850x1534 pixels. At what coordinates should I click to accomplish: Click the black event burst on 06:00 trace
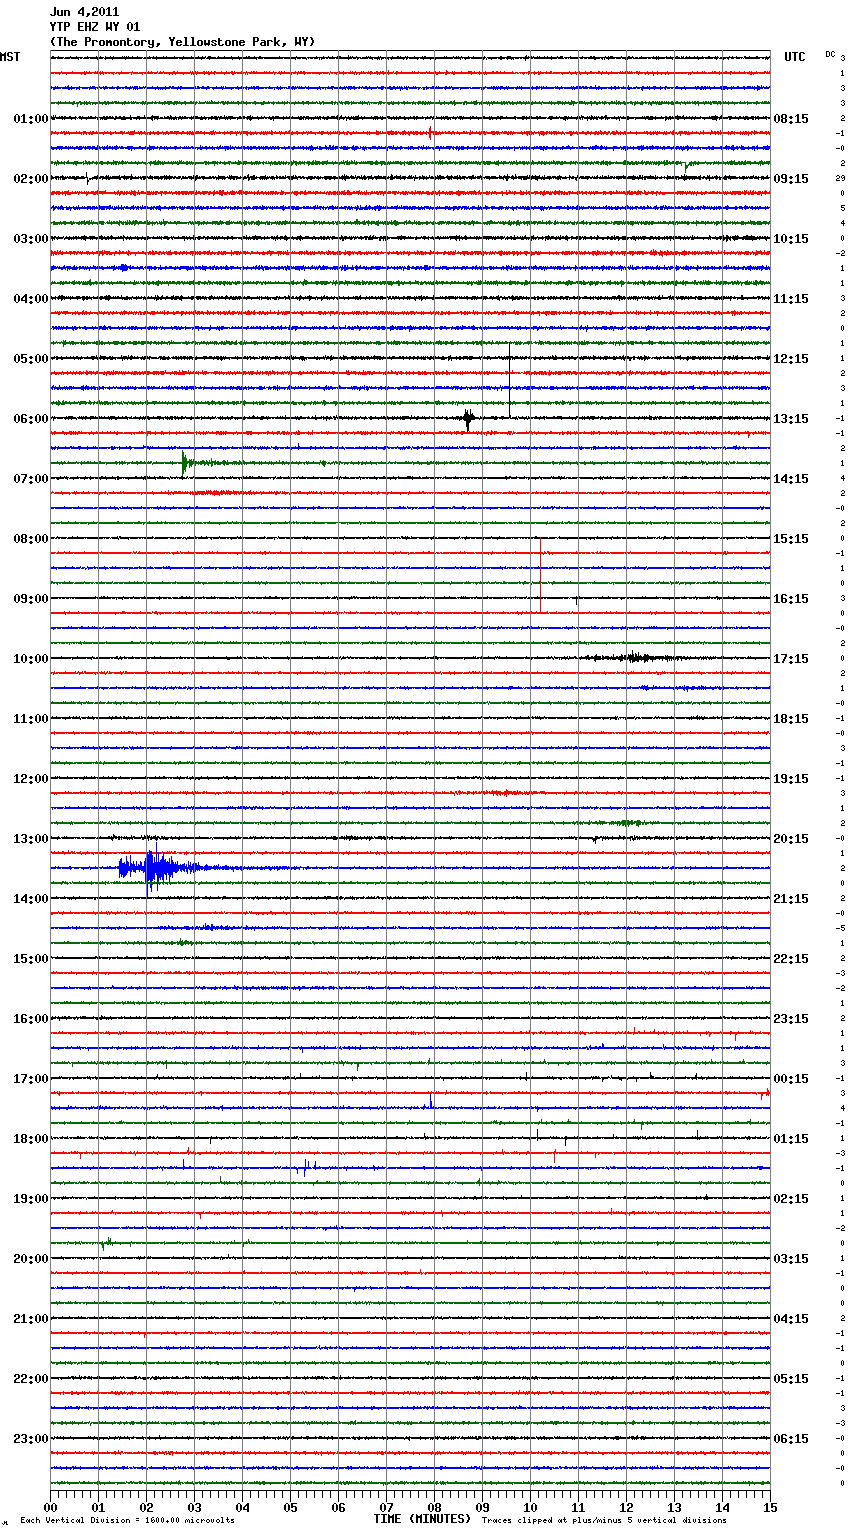point(468,419)
